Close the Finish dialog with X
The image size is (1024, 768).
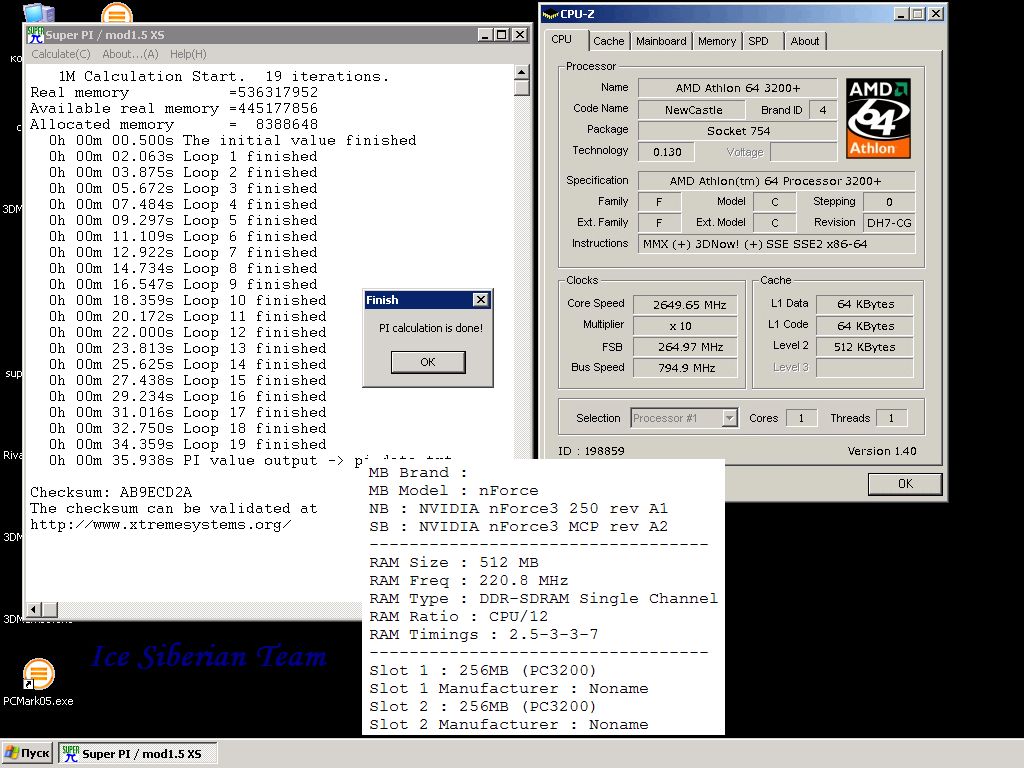481,300
